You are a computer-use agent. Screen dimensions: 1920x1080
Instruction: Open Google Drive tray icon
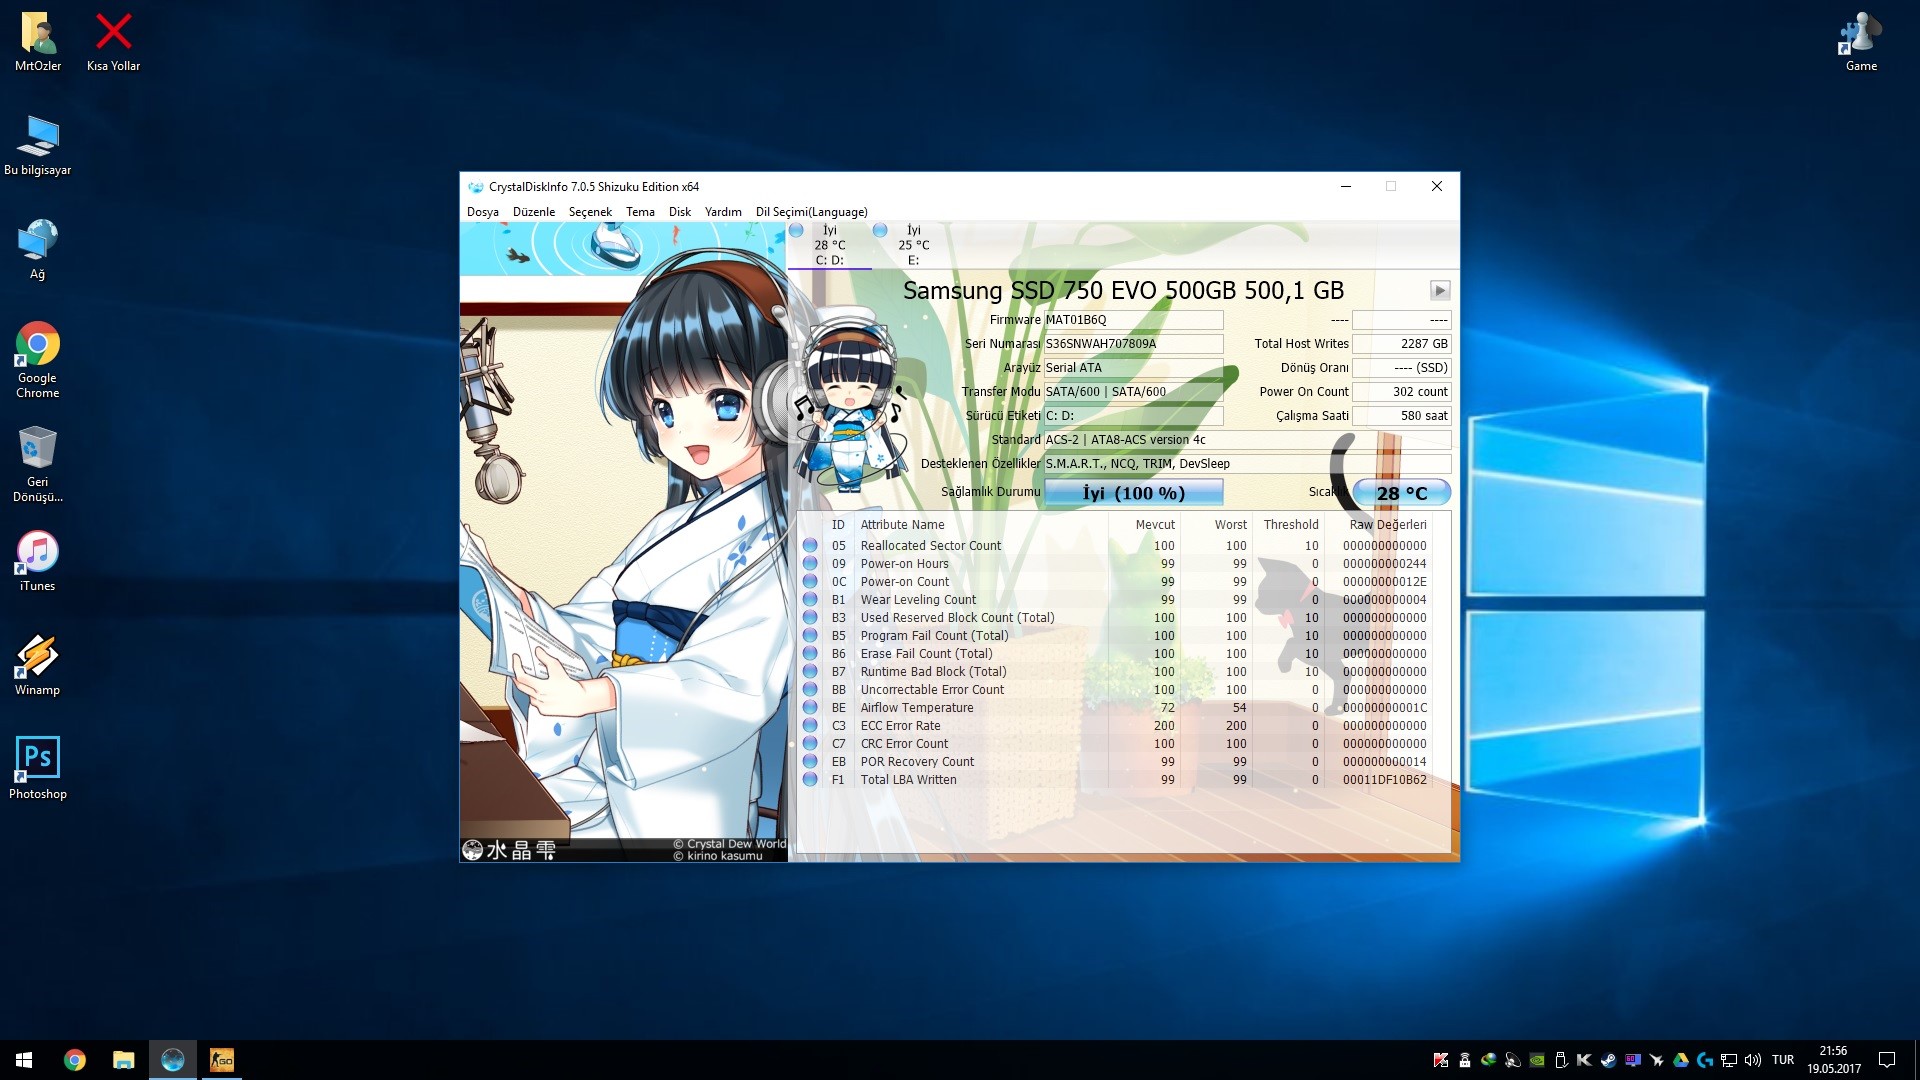pyautogui.click(x=1681, y=1060)
